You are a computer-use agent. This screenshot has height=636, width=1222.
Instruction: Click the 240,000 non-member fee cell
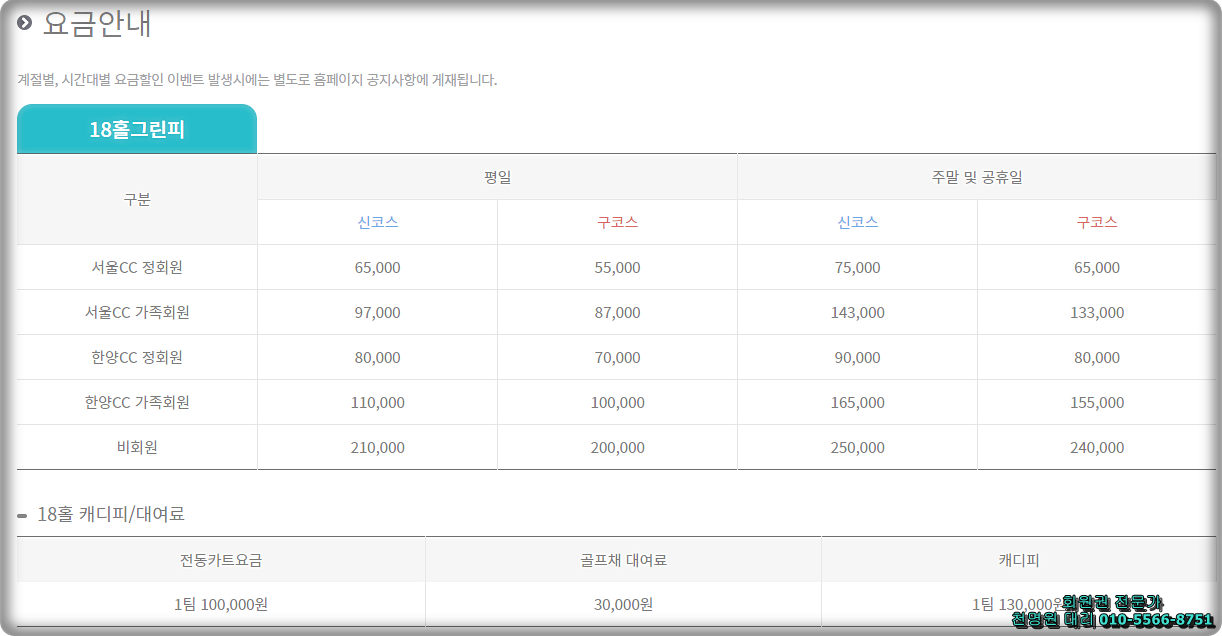pyautogui.click(x=1097, y=447)
